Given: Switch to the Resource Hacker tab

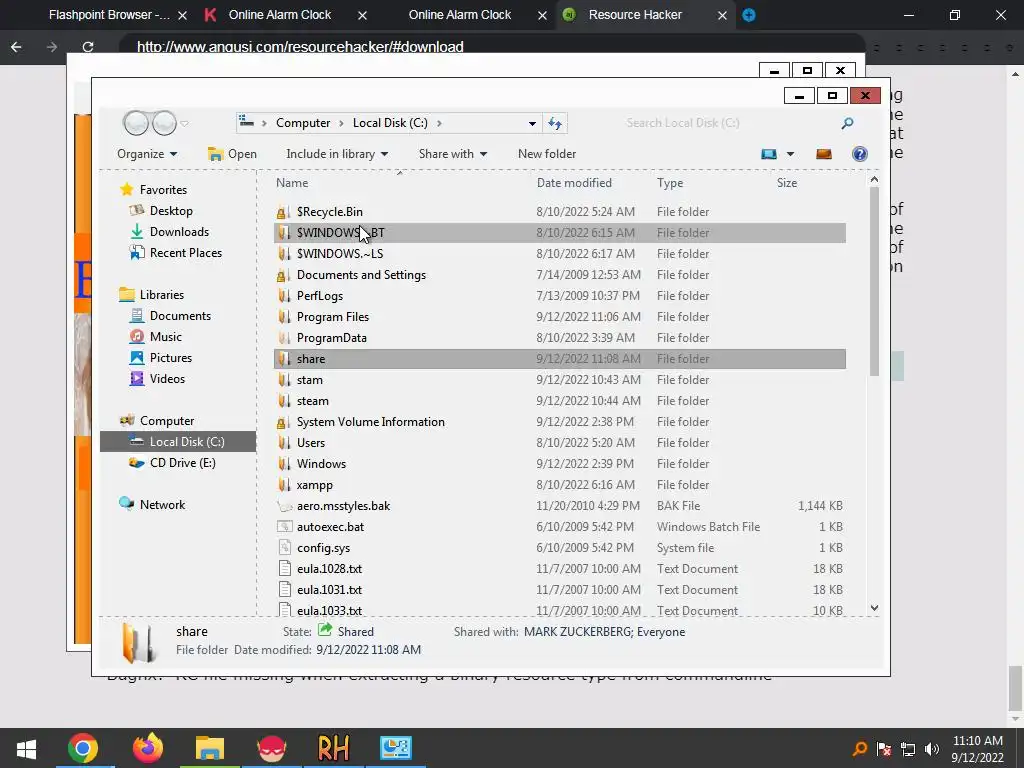Looking at the screenshot, I should [635, 15].
